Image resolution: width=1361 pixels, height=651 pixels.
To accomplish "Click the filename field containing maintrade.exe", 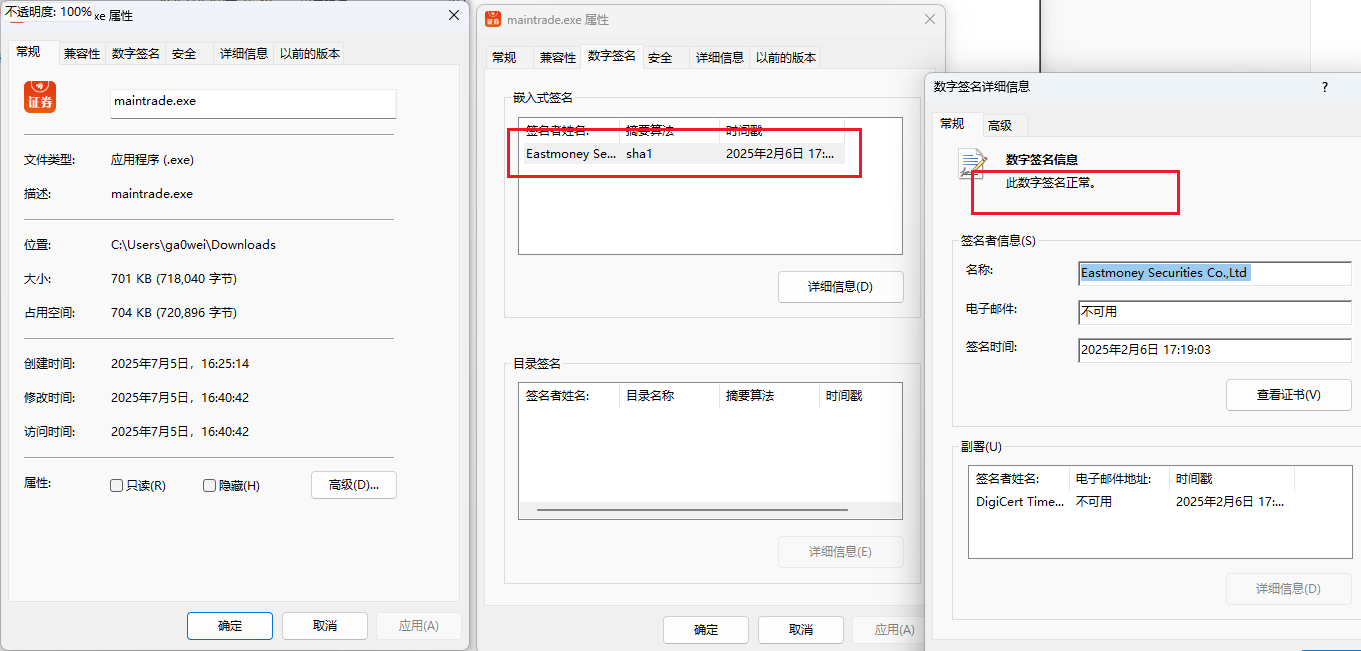I will coord(253,103).
